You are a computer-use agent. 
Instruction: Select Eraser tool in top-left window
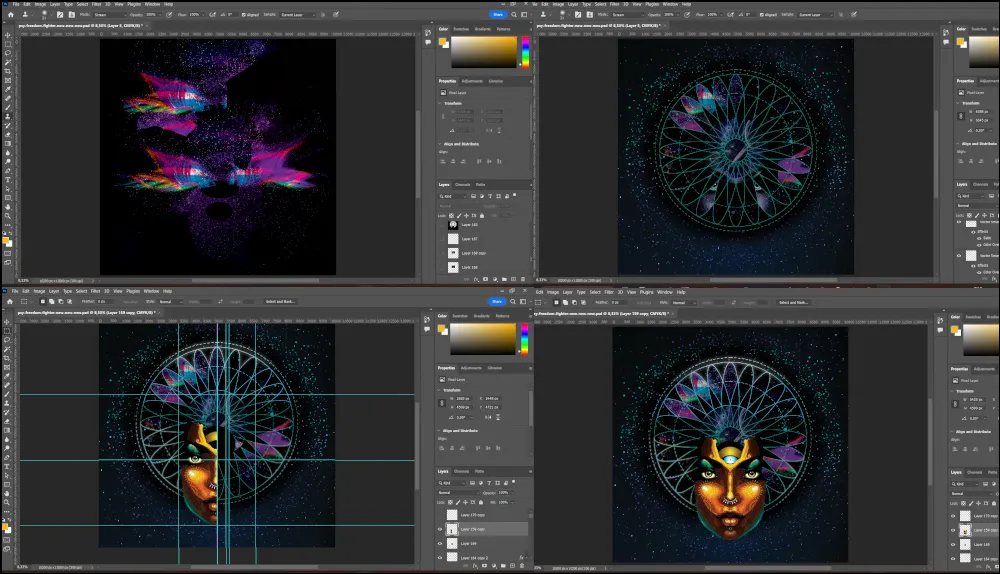point(8,135)
